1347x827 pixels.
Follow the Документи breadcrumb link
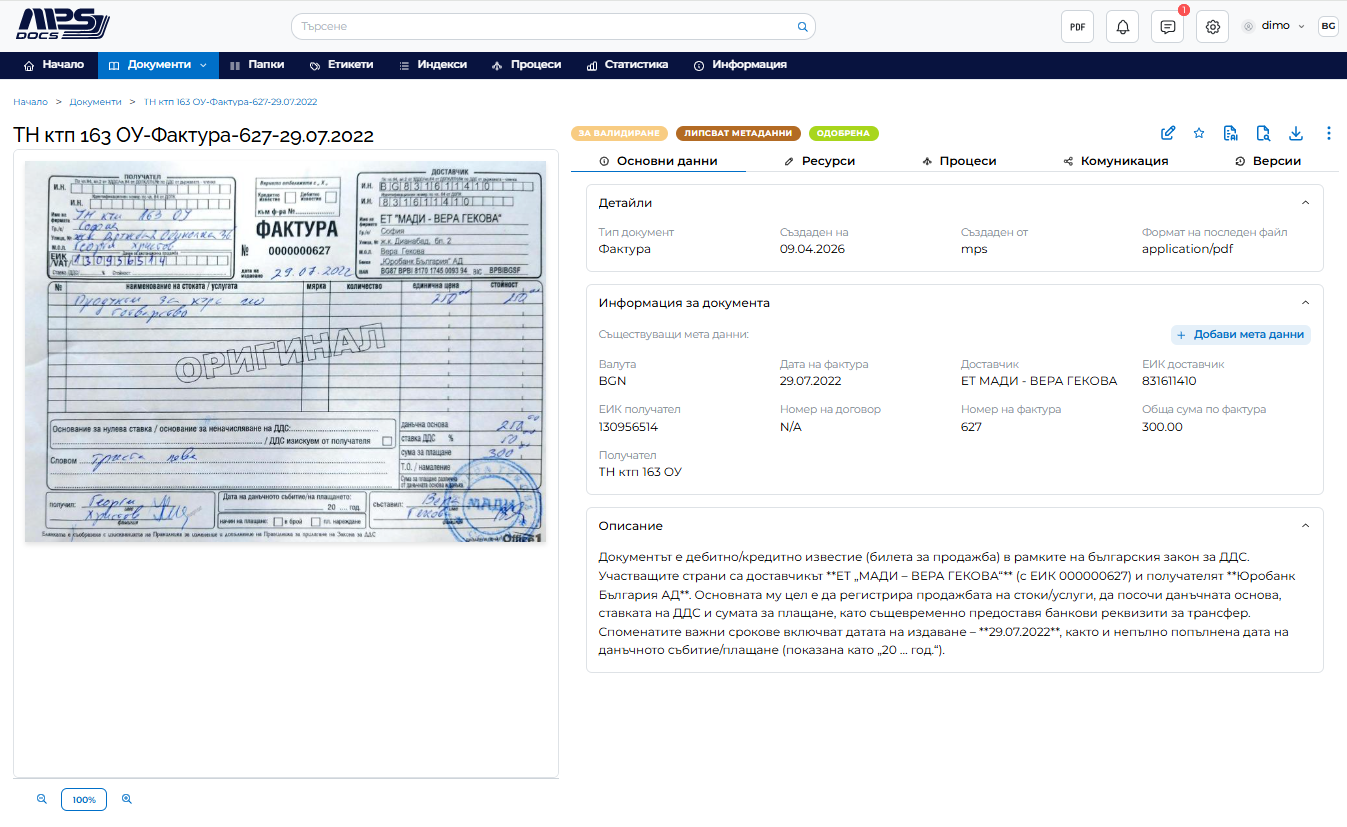[x=95, y=102]
